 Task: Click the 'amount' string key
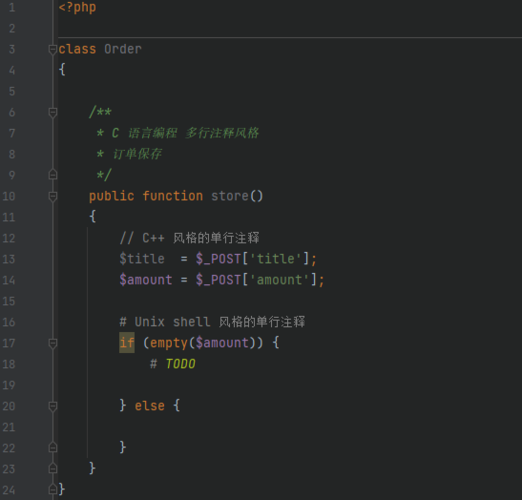pyautogui.click(x=279, y=280)
